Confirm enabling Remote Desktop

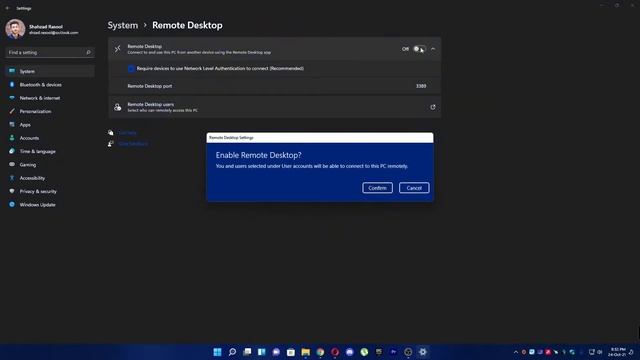pos(377,188)
